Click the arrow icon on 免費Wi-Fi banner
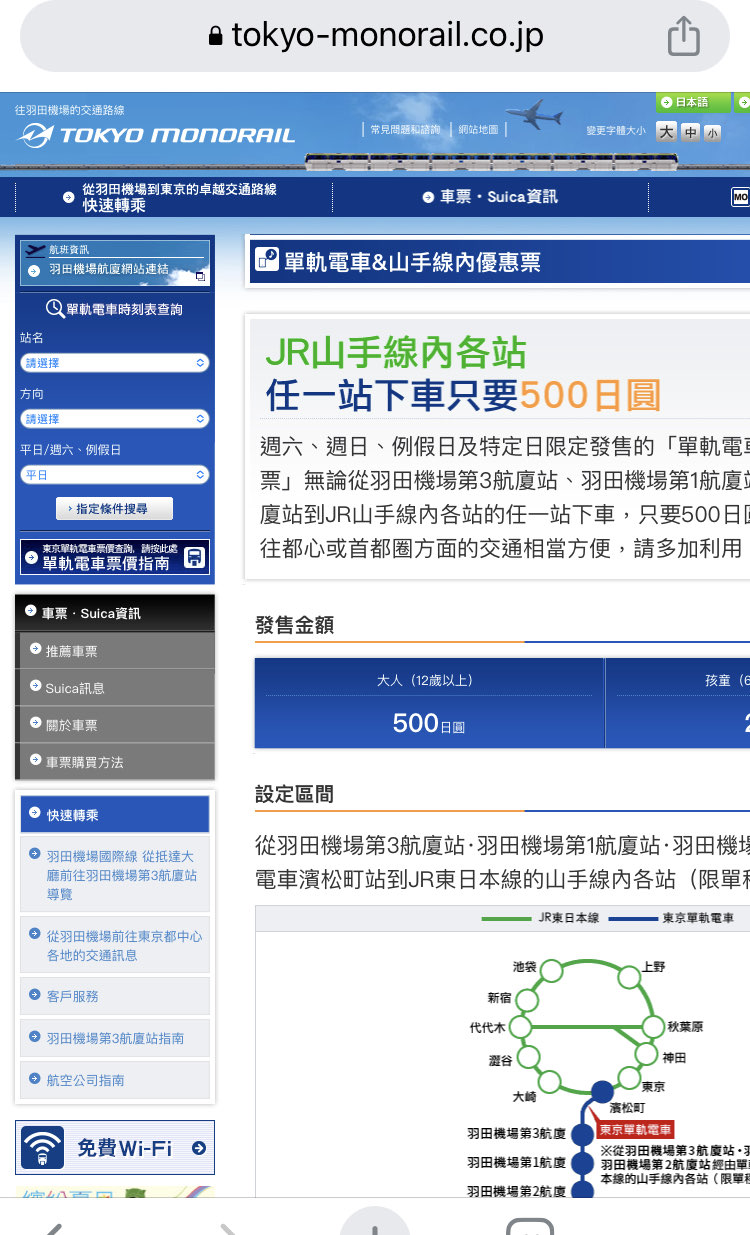 [x=198, y=1148]
